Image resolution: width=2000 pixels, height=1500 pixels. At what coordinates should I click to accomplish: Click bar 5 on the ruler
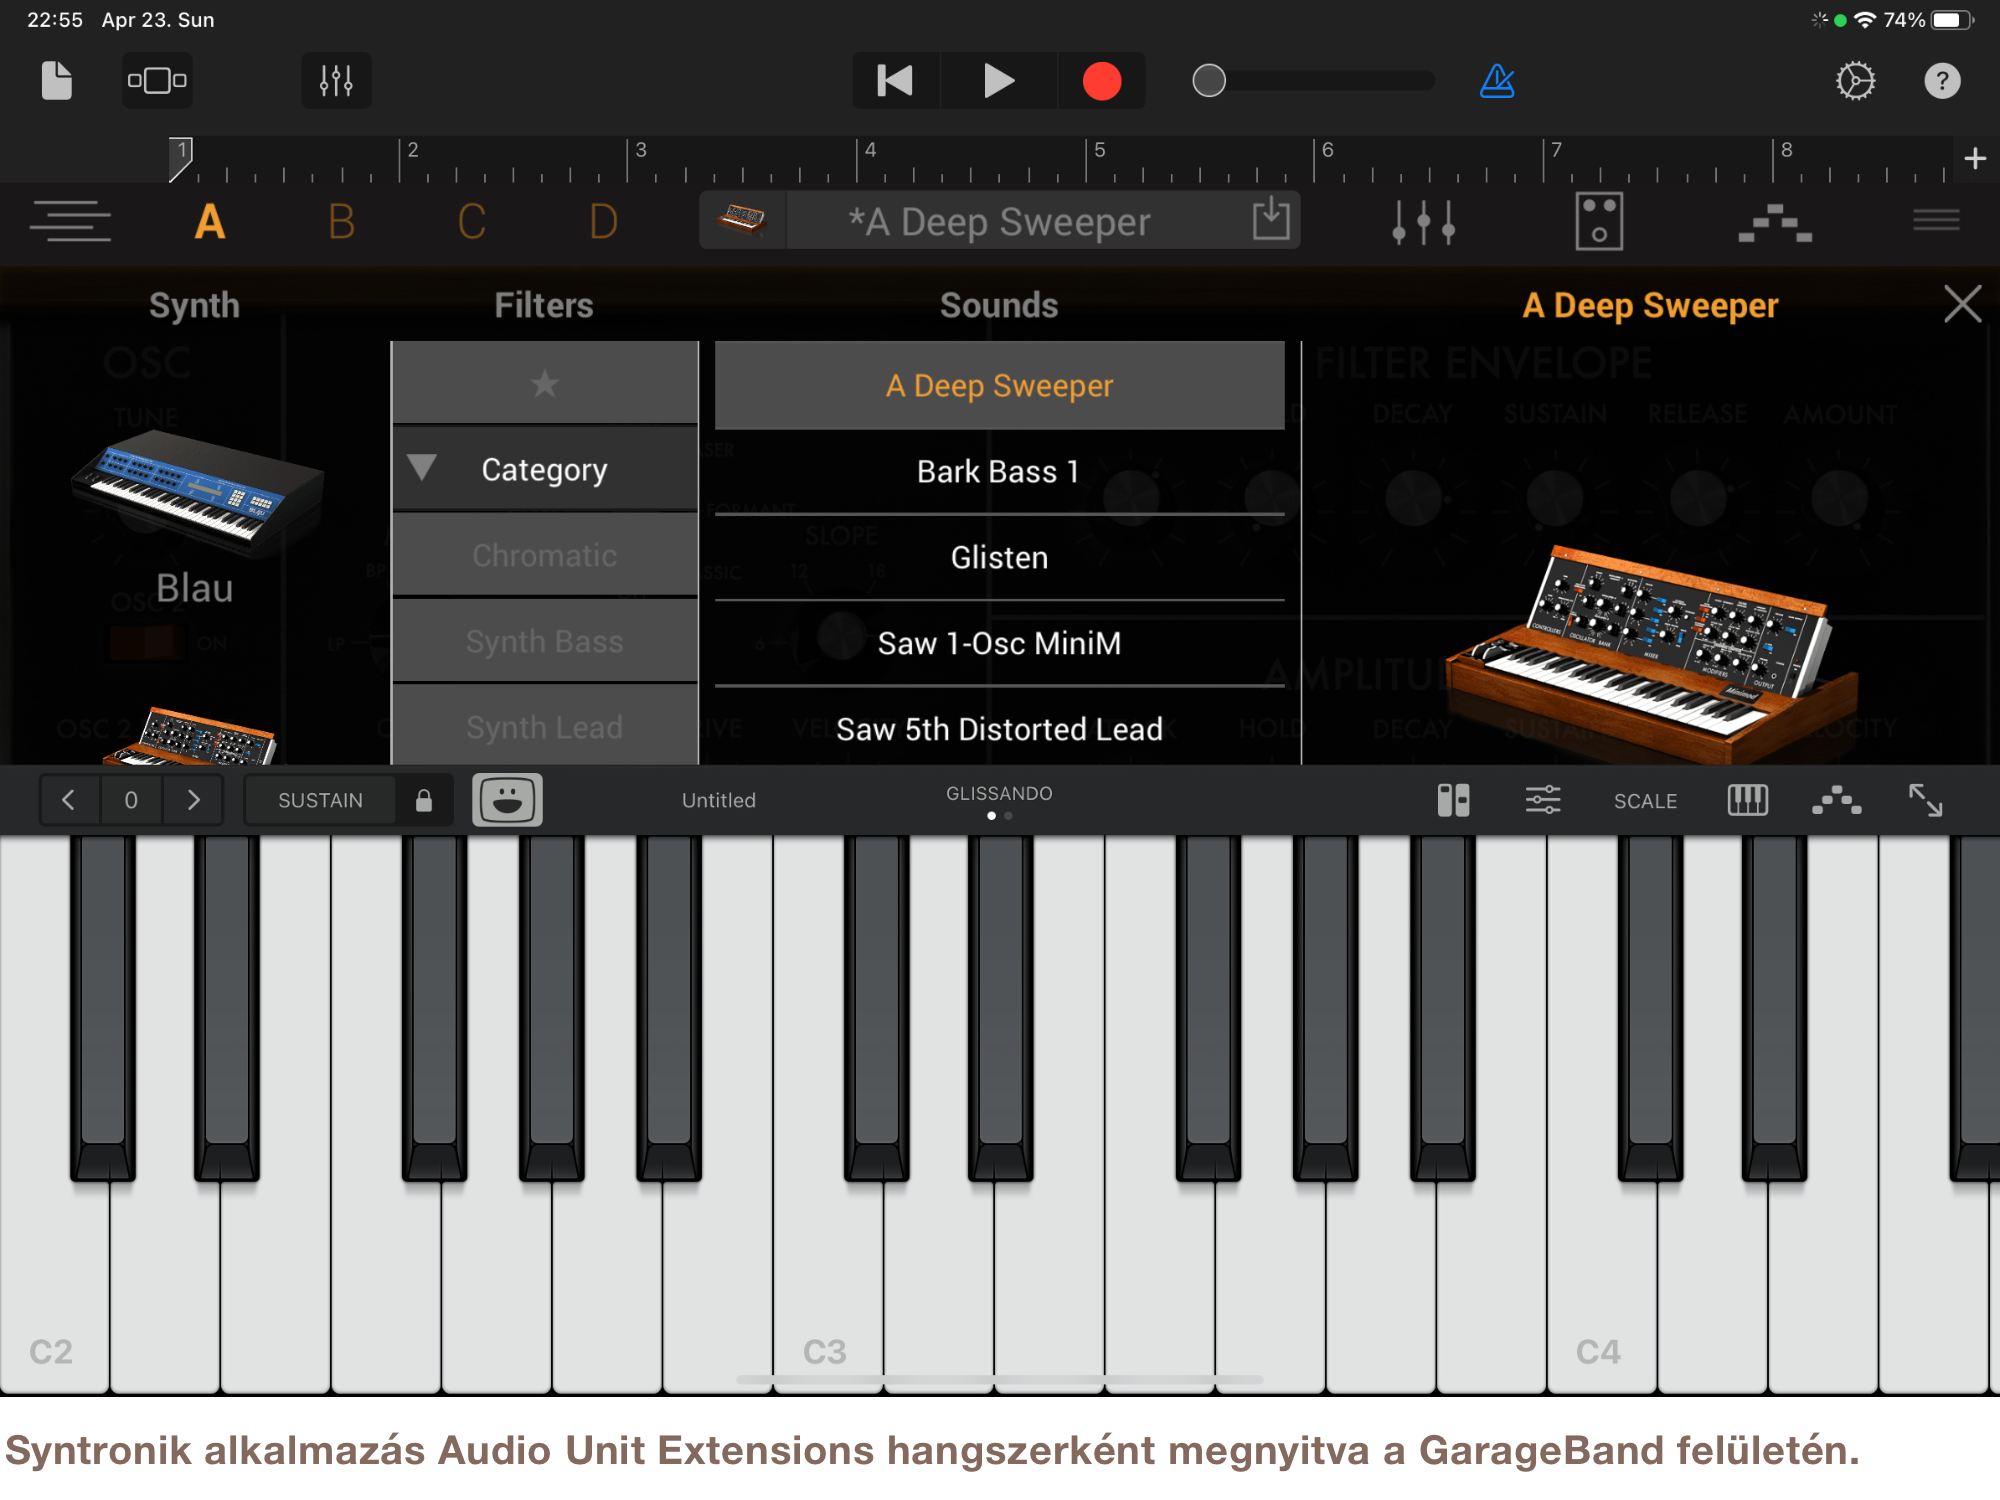(1098, 151)
